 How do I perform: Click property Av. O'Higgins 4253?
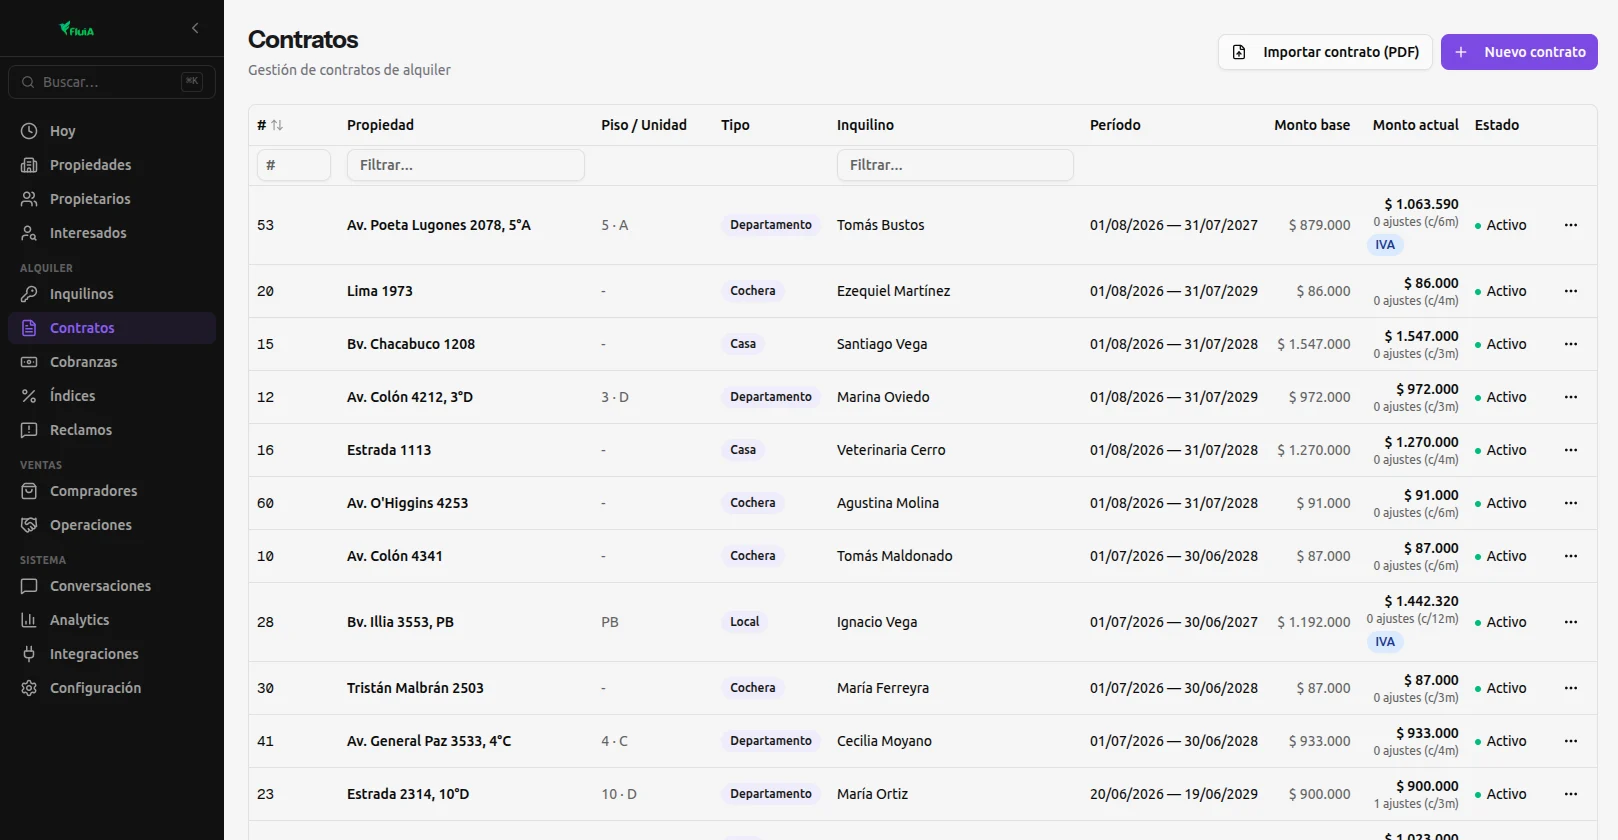407,503
